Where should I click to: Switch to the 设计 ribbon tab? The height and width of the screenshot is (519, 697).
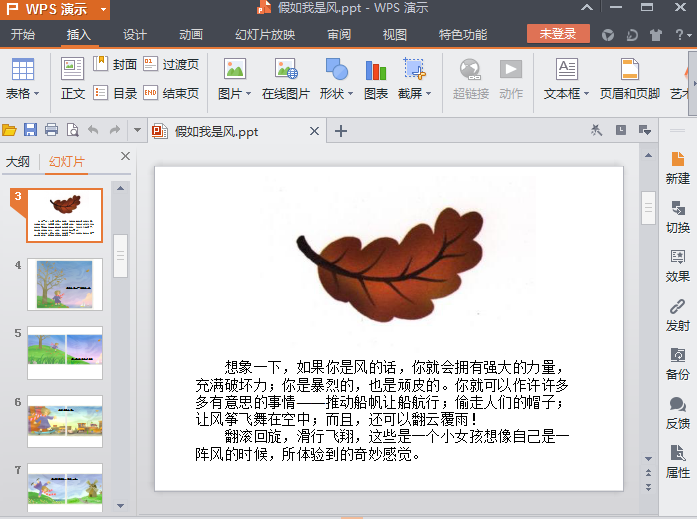[x=135, y=34]
